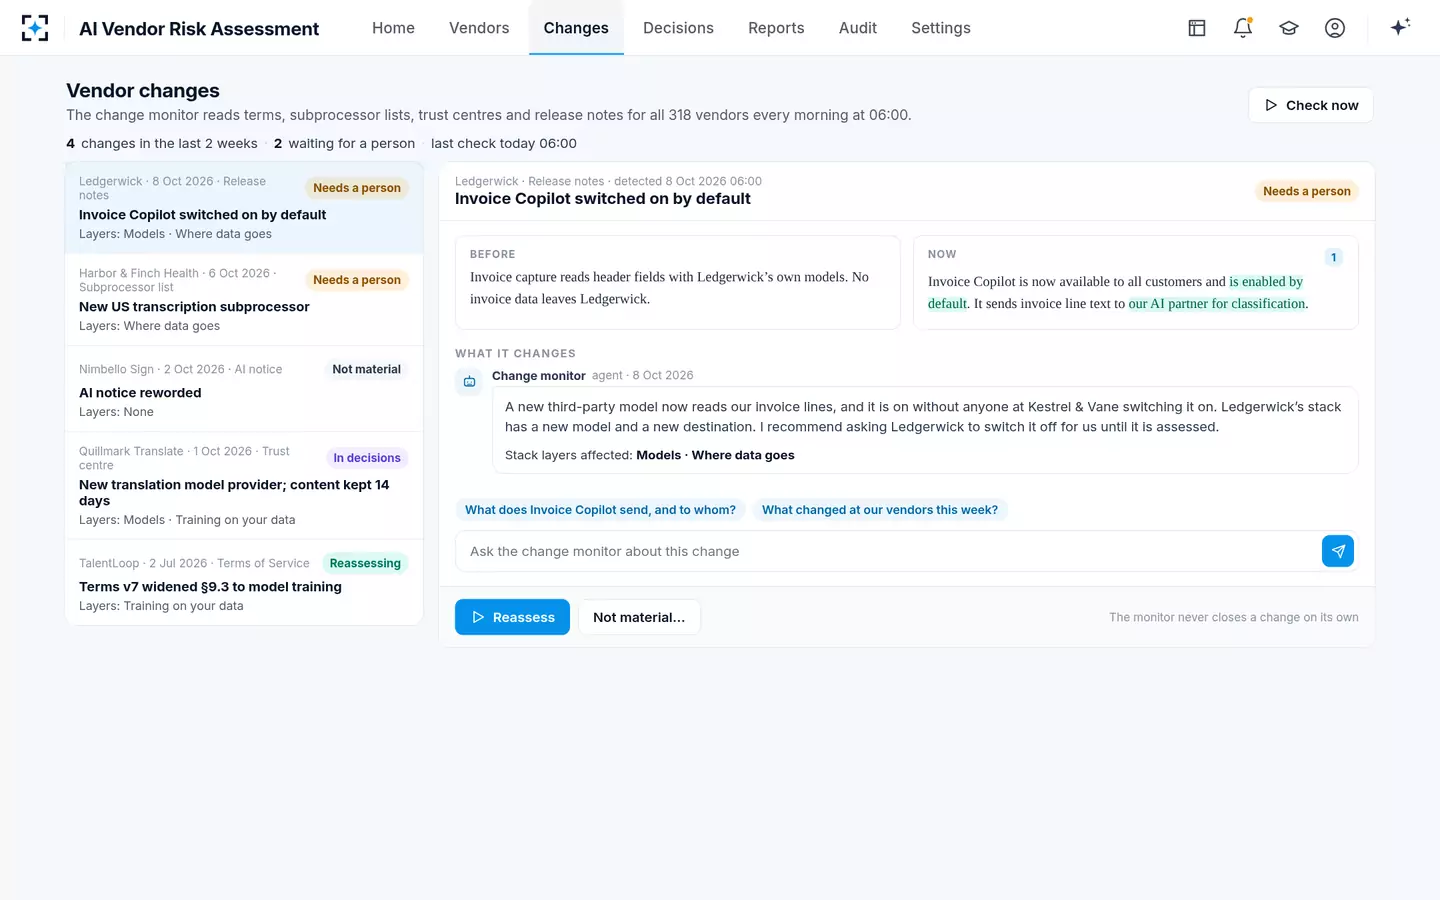Open the Quillmark Translate model provider change
The height and width of the screenshot is (900, 1440).
[x=244, y=486]
